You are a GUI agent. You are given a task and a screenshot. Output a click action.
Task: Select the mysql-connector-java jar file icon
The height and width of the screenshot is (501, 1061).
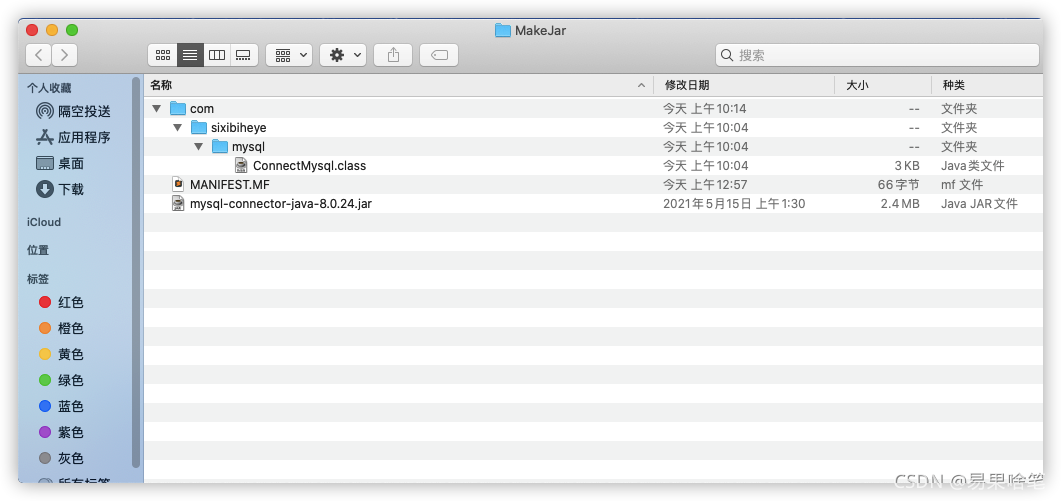178,203
